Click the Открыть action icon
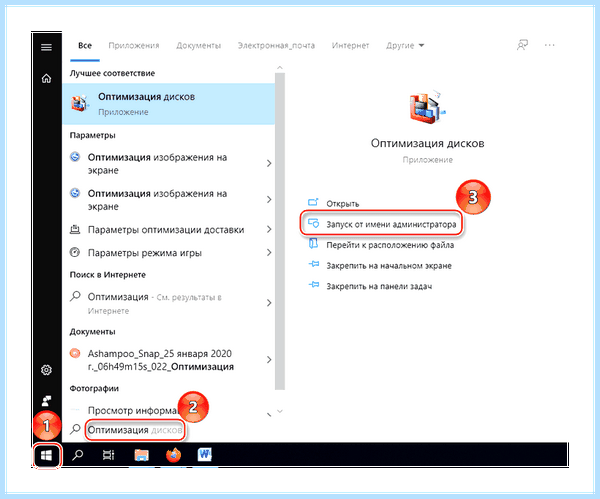 click(313, 203)
